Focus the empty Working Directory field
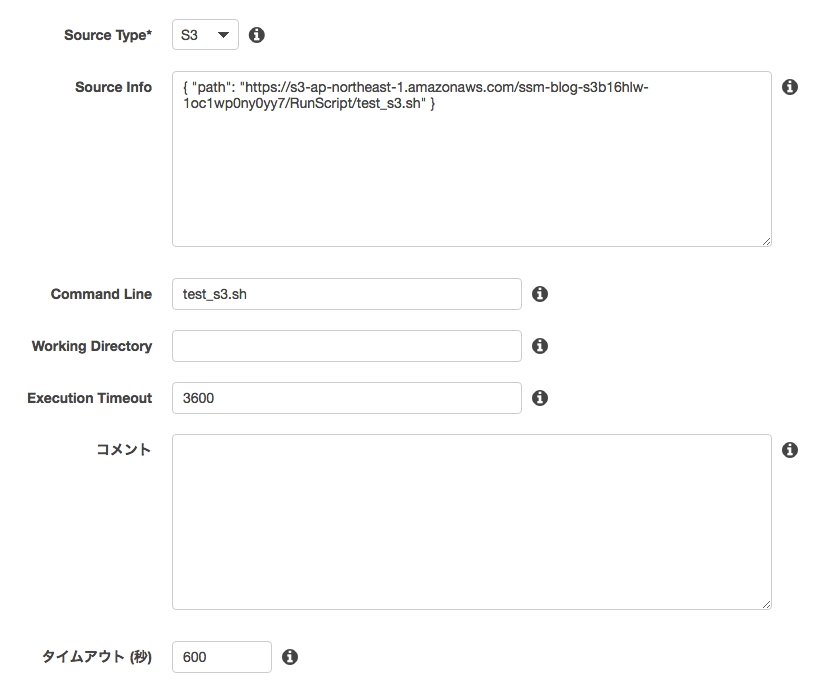Viewport: 815px width, 689px height. coord(345,346)
